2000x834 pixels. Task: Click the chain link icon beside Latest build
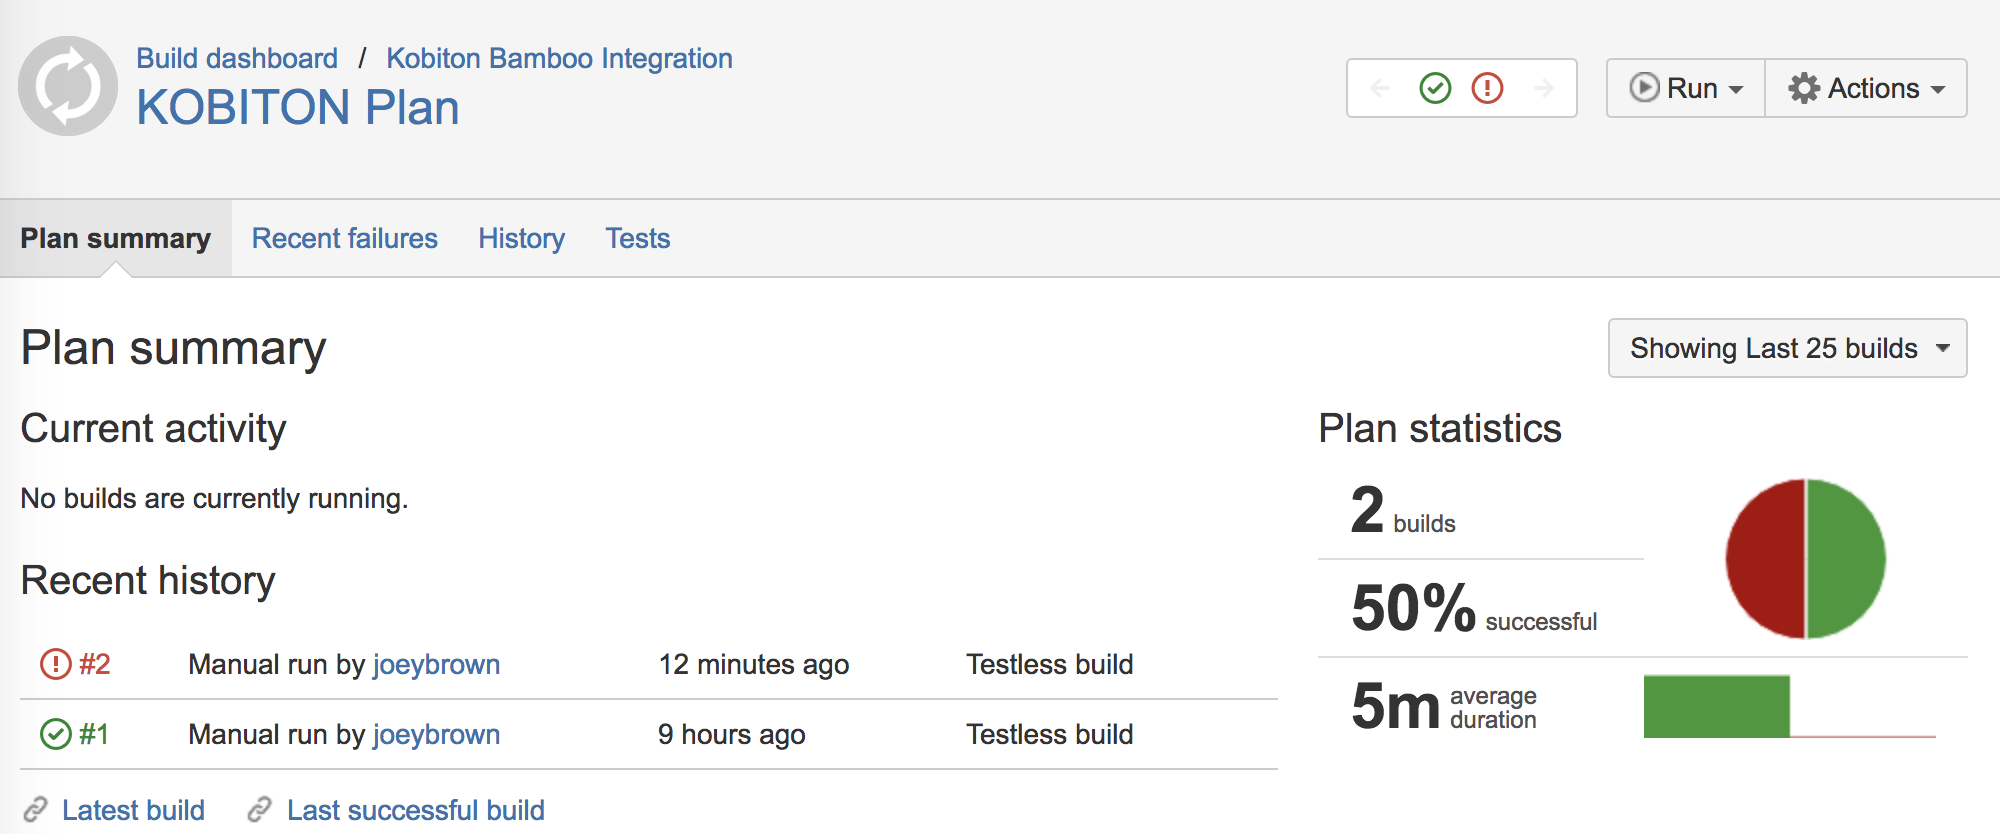tap(36, 809)
